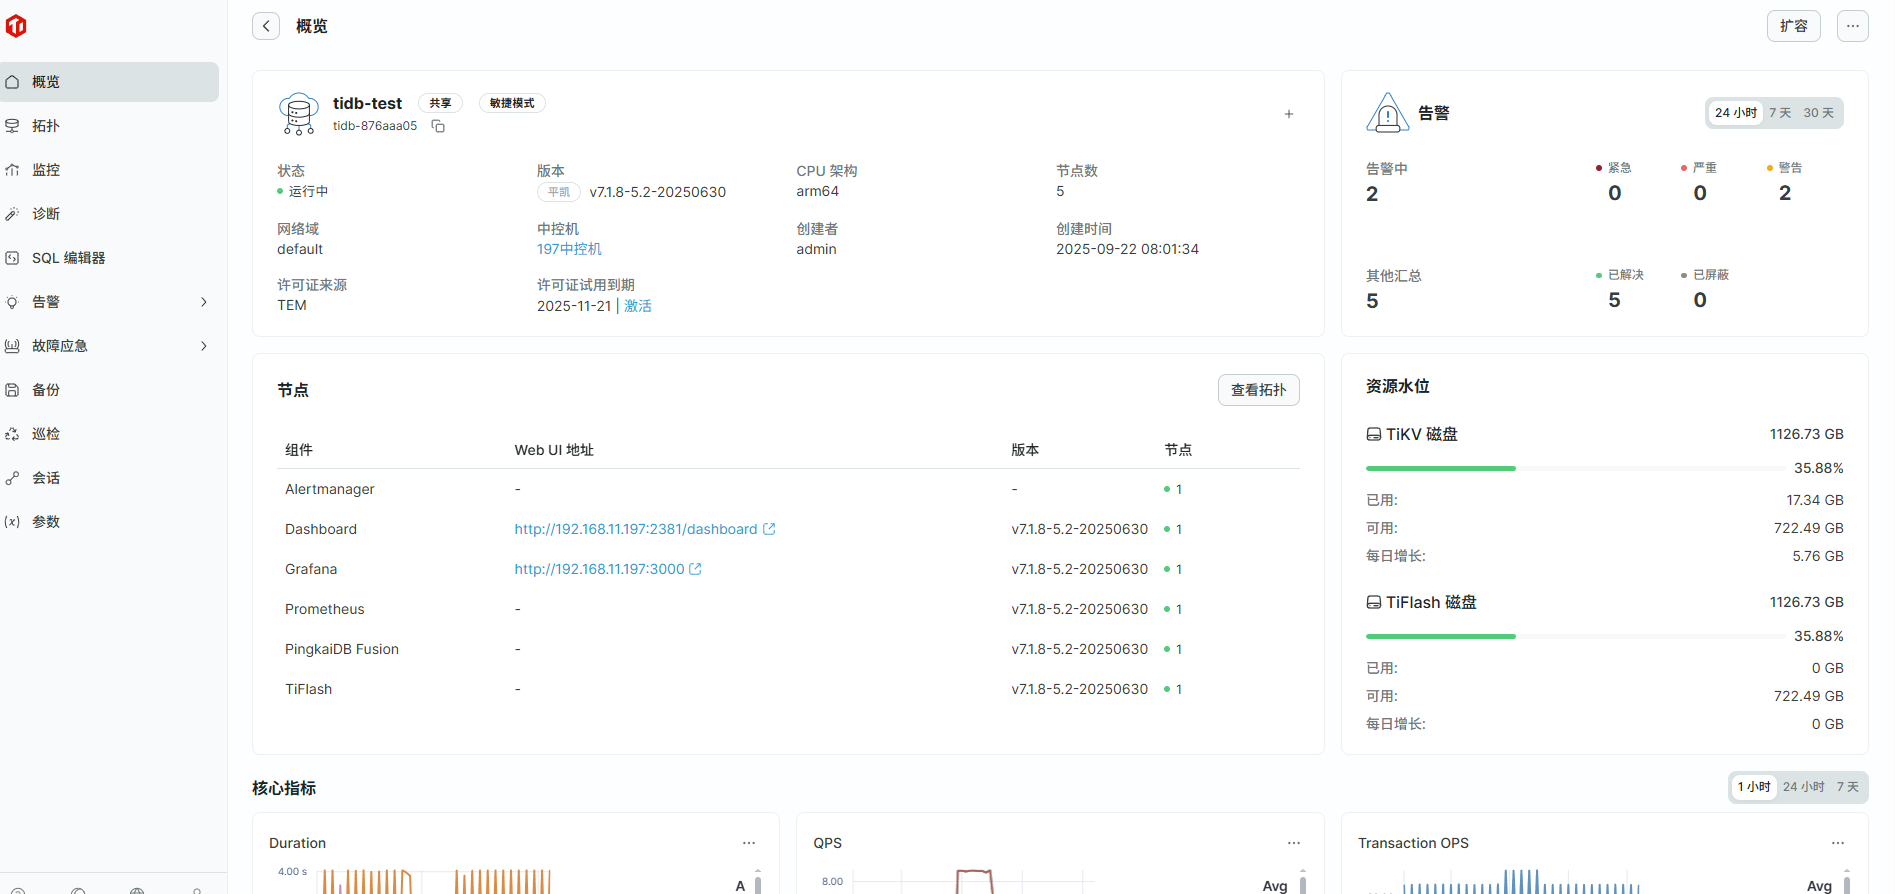Open the Duration chart options menu
The image size is (1895, 894).
pyautogui.click(x=749, y=843)
